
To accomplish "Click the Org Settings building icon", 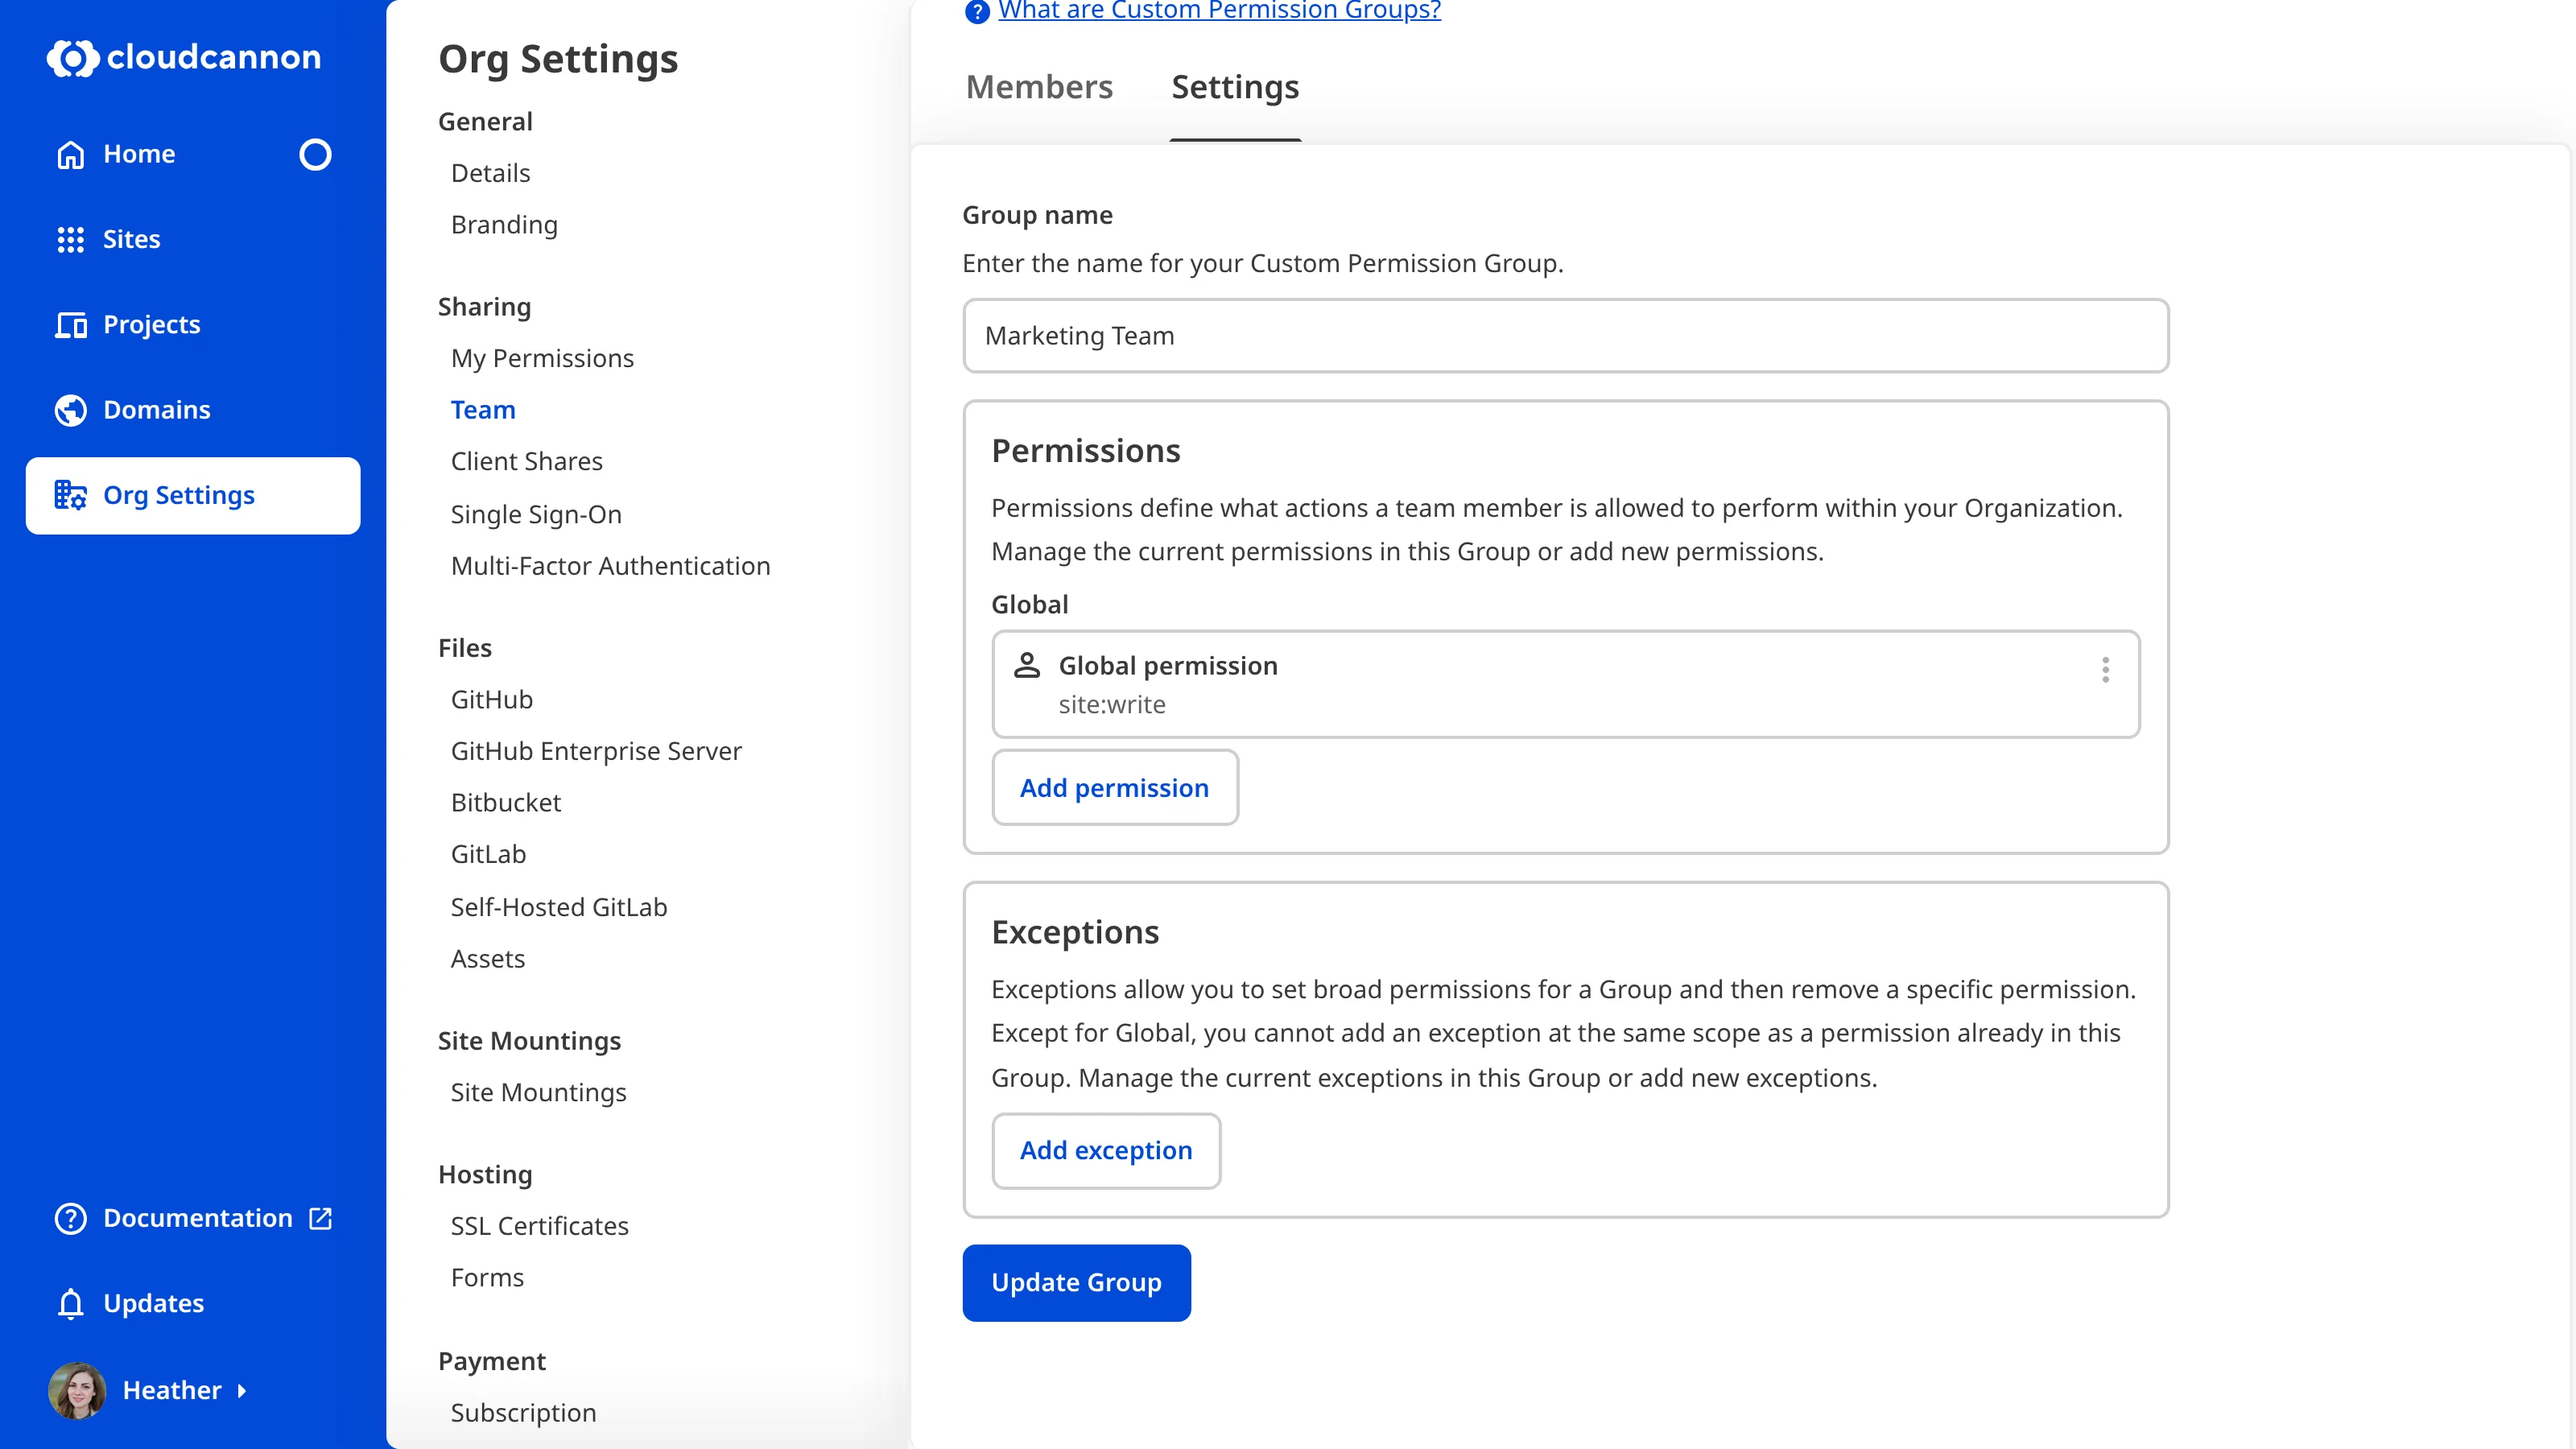I will (x=71, y=495).
